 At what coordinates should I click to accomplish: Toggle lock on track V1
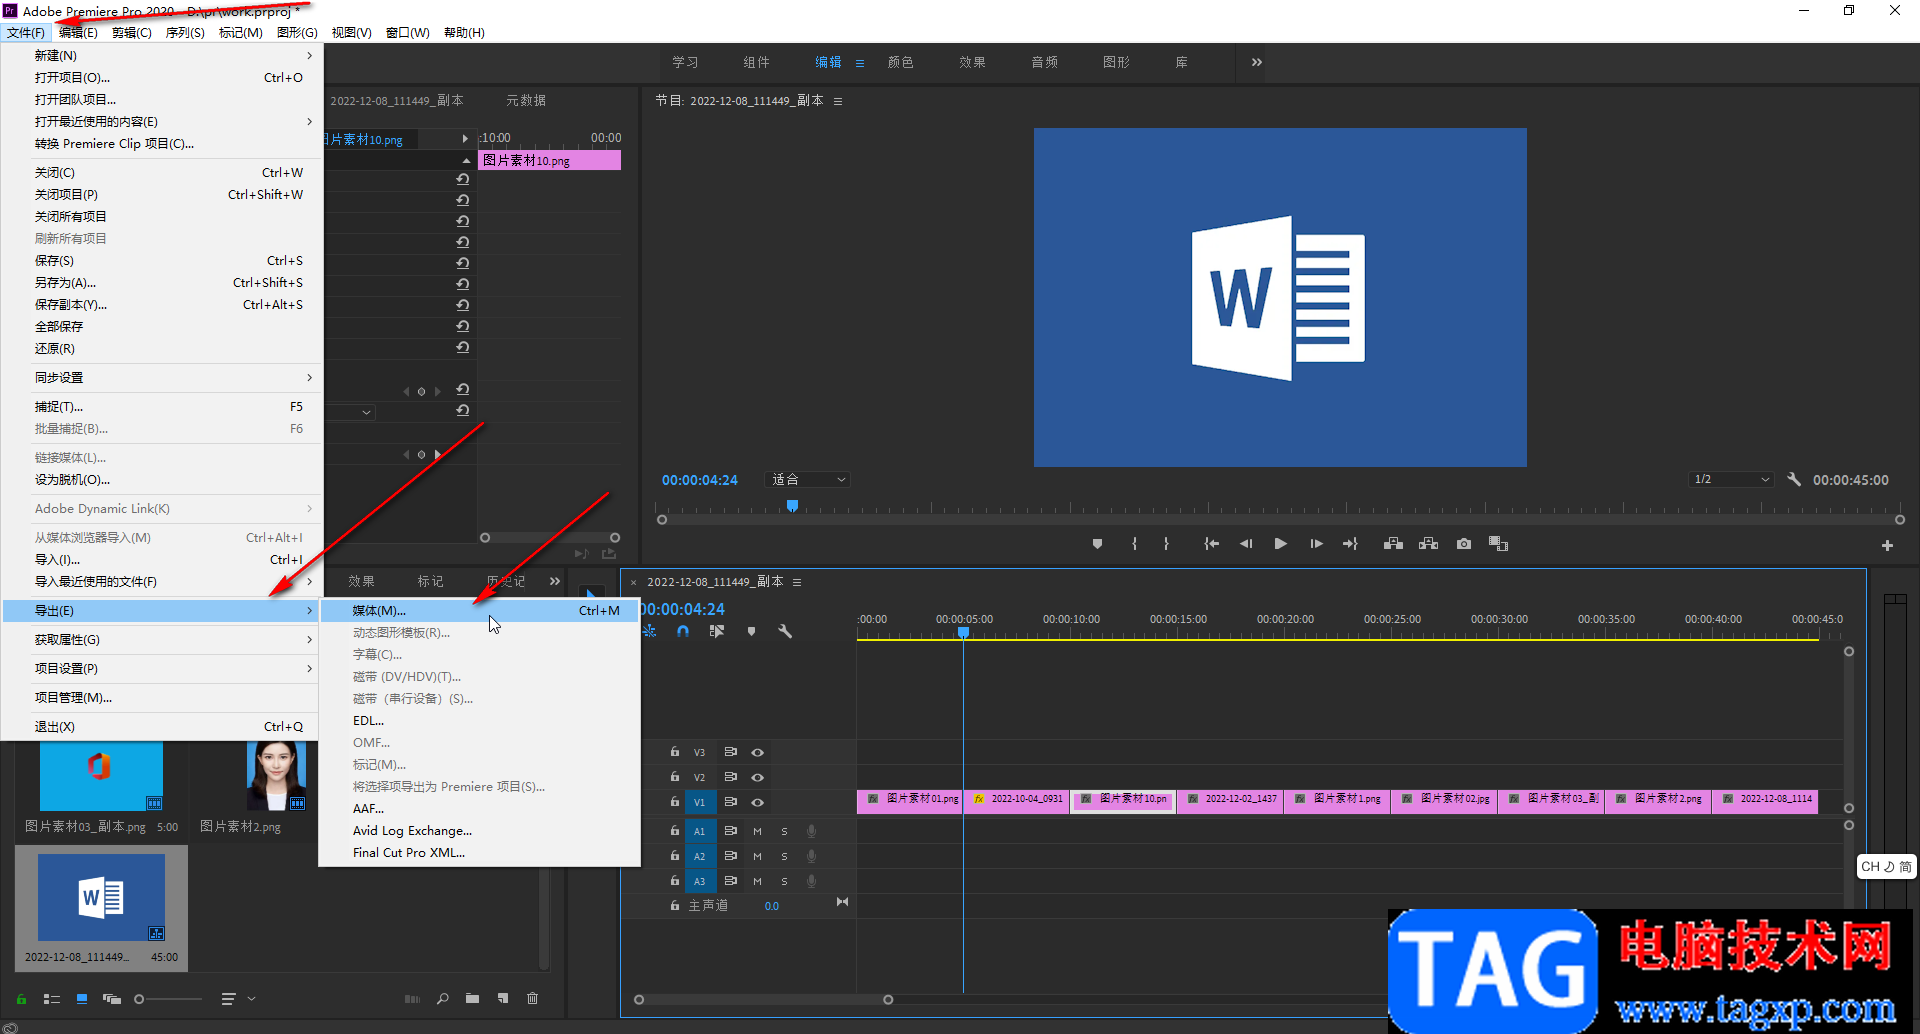coord(675,801)
